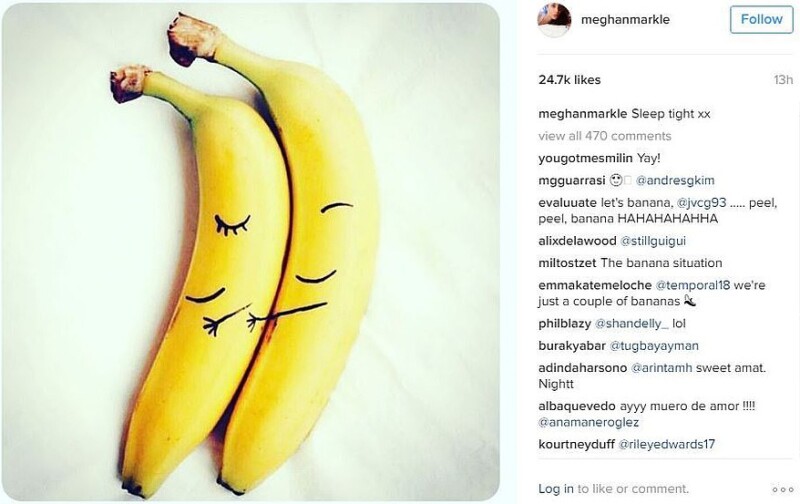800x504 pixels.
Task: Open the meghanmarkle username in header
Action: coord(625,19)
